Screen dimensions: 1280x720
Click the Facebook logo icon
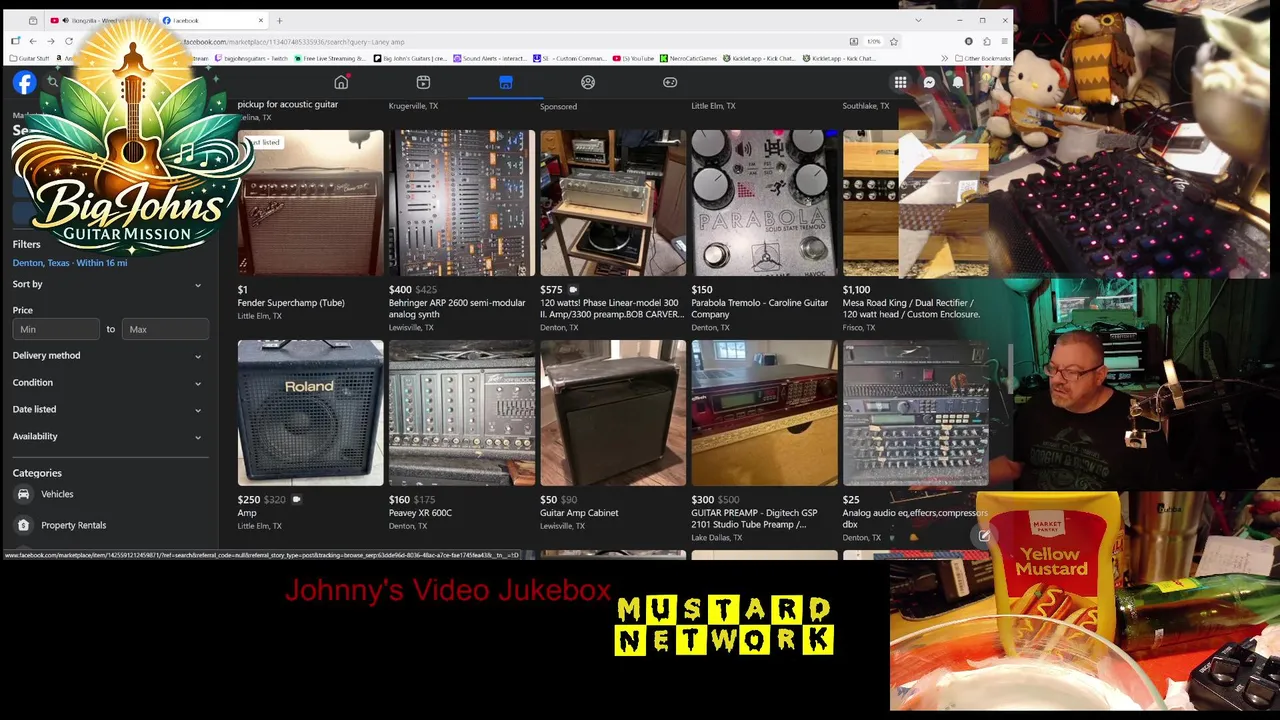(24, 83)
